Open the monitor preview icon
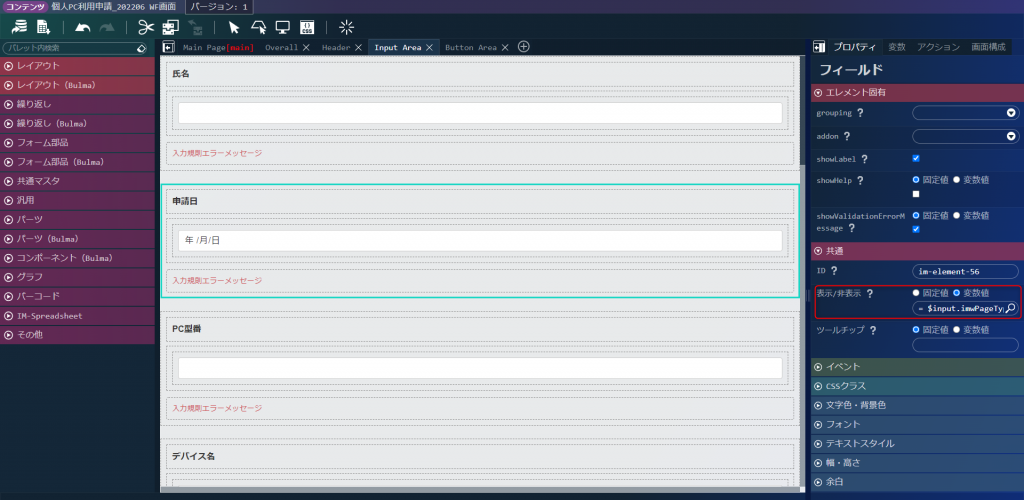The height and width of the screenshot is (500, 1024). click(282, 27)
